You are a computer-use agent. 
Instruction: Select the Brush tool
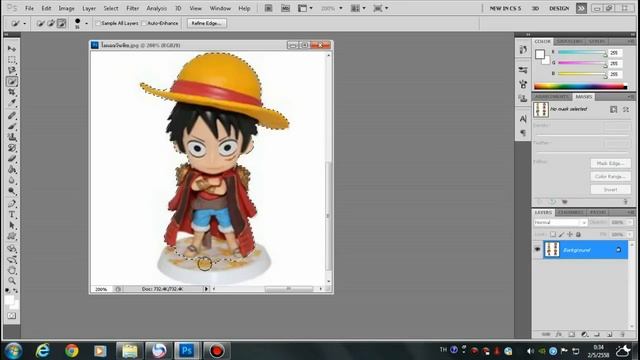(12, 127)
